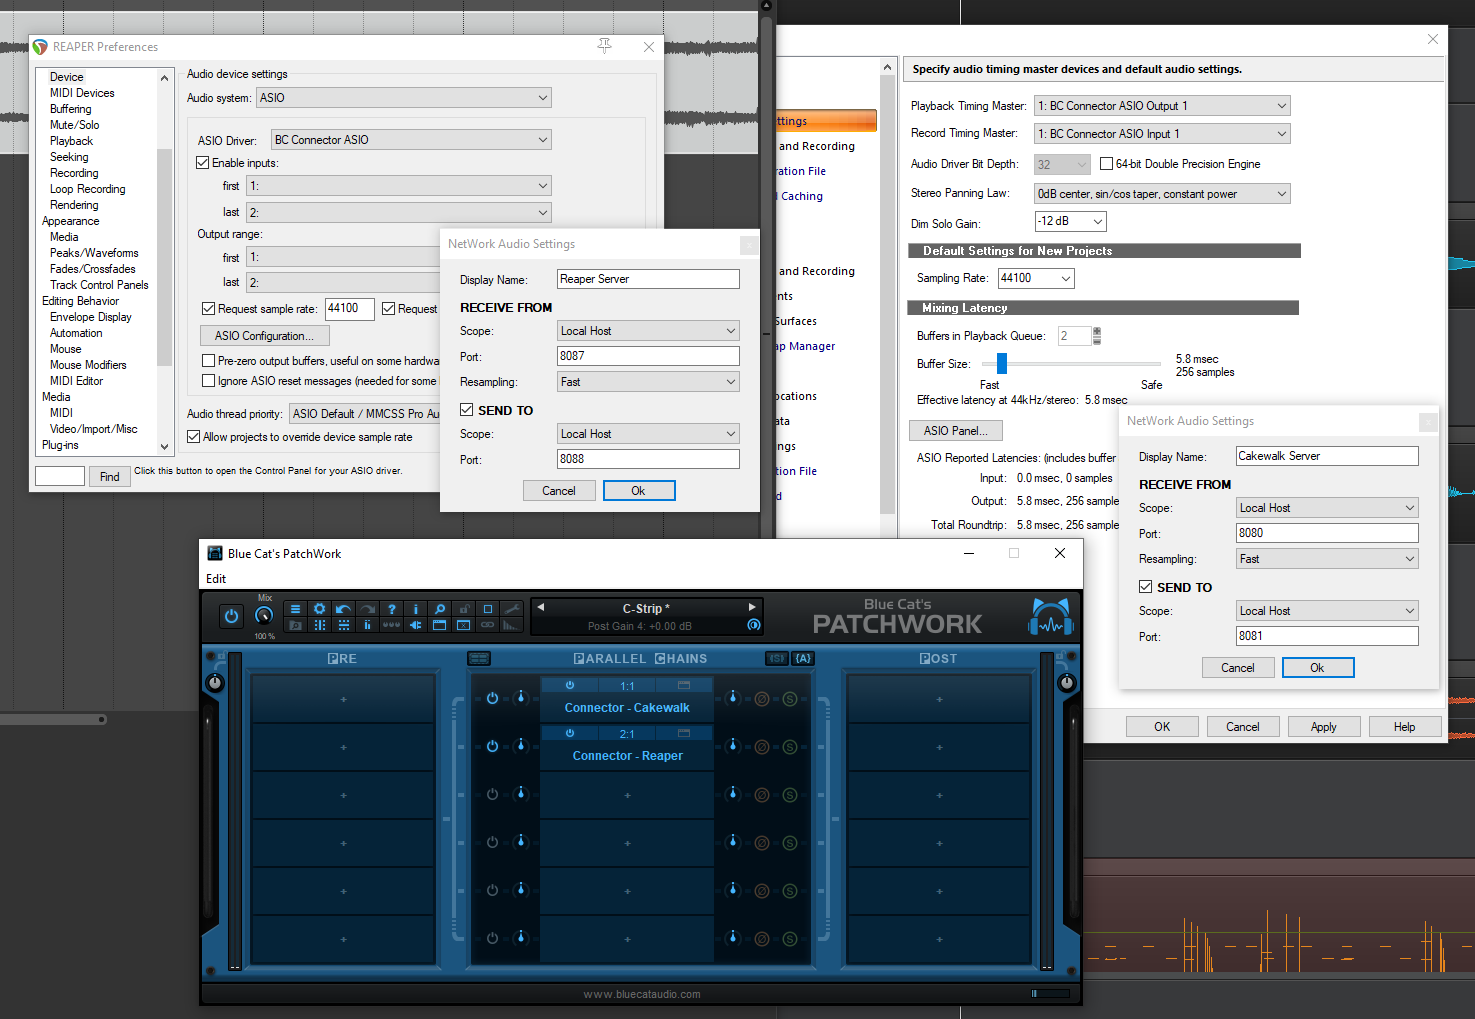Screen dimensions: 1475x1019
Task: Solo the Connector - Cakewalk chain with S icon
Action: tap(790, 698)
